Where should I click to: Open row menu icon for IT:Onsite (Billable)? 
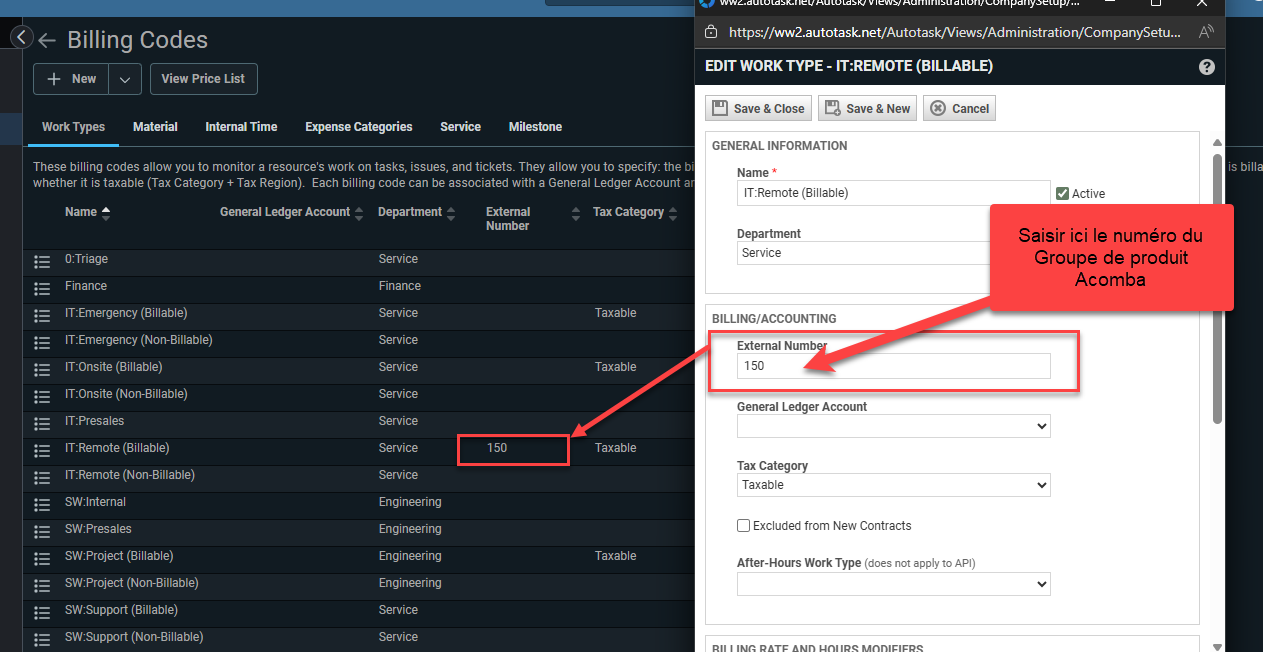click(42, 369)
